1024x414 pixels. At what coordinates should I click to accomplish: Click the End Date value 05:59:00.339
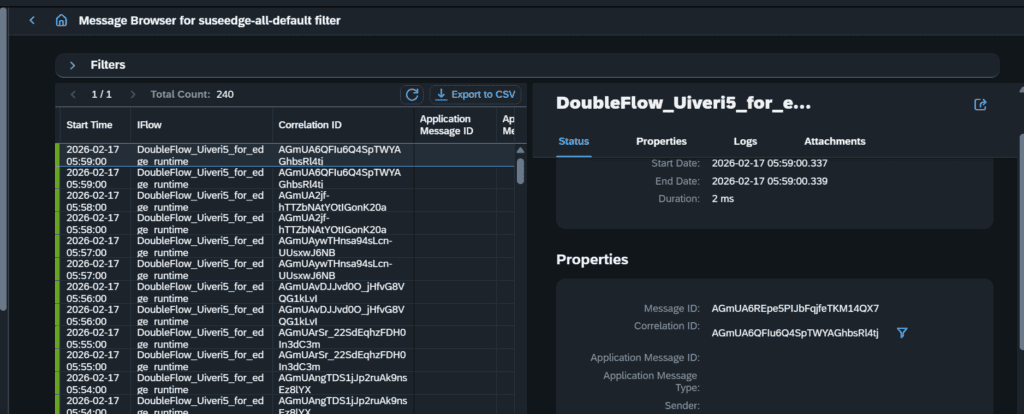[x=769, y=181]
